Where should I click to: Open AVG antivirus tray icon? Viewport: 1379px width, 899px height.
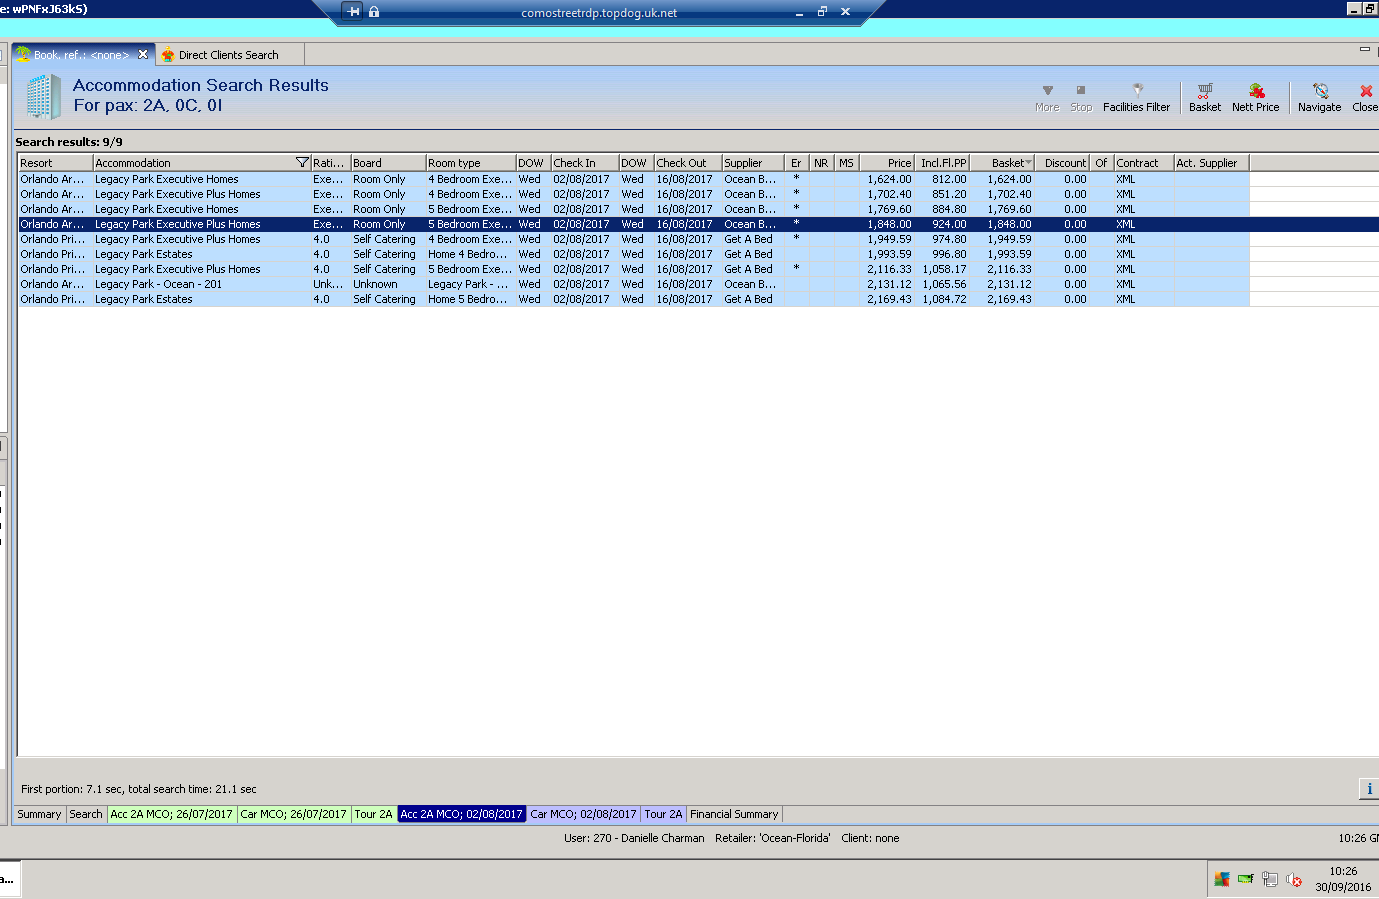[x=1221, y=880]
